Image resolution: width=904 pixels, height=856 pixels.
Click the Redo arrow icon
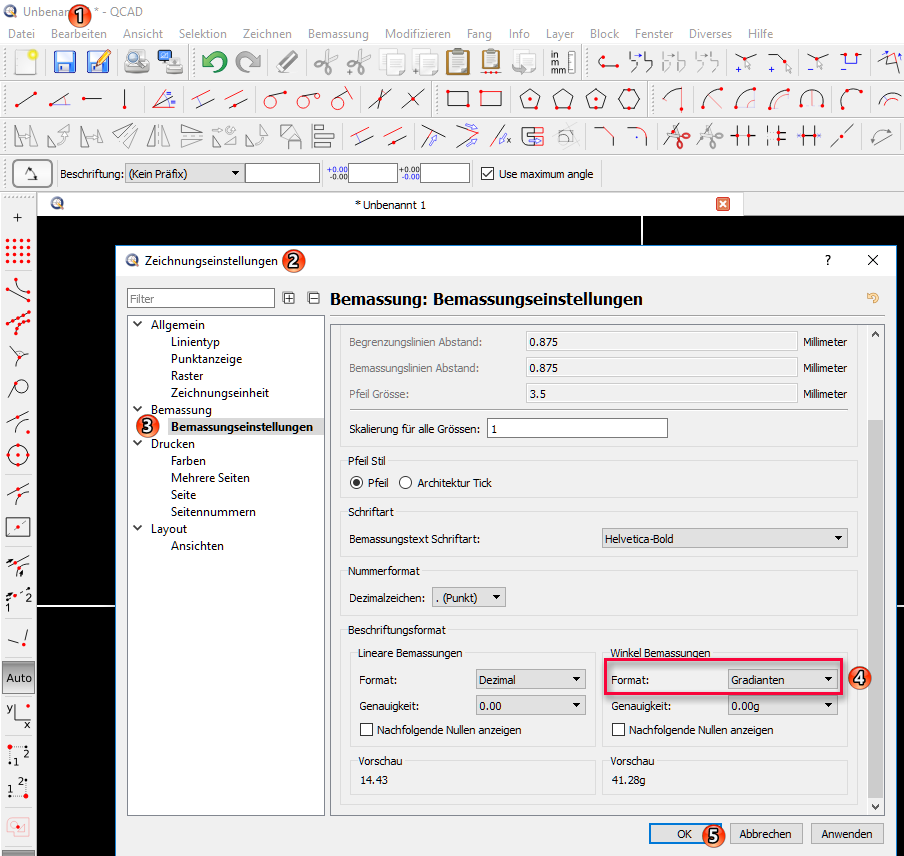[247, 63]
